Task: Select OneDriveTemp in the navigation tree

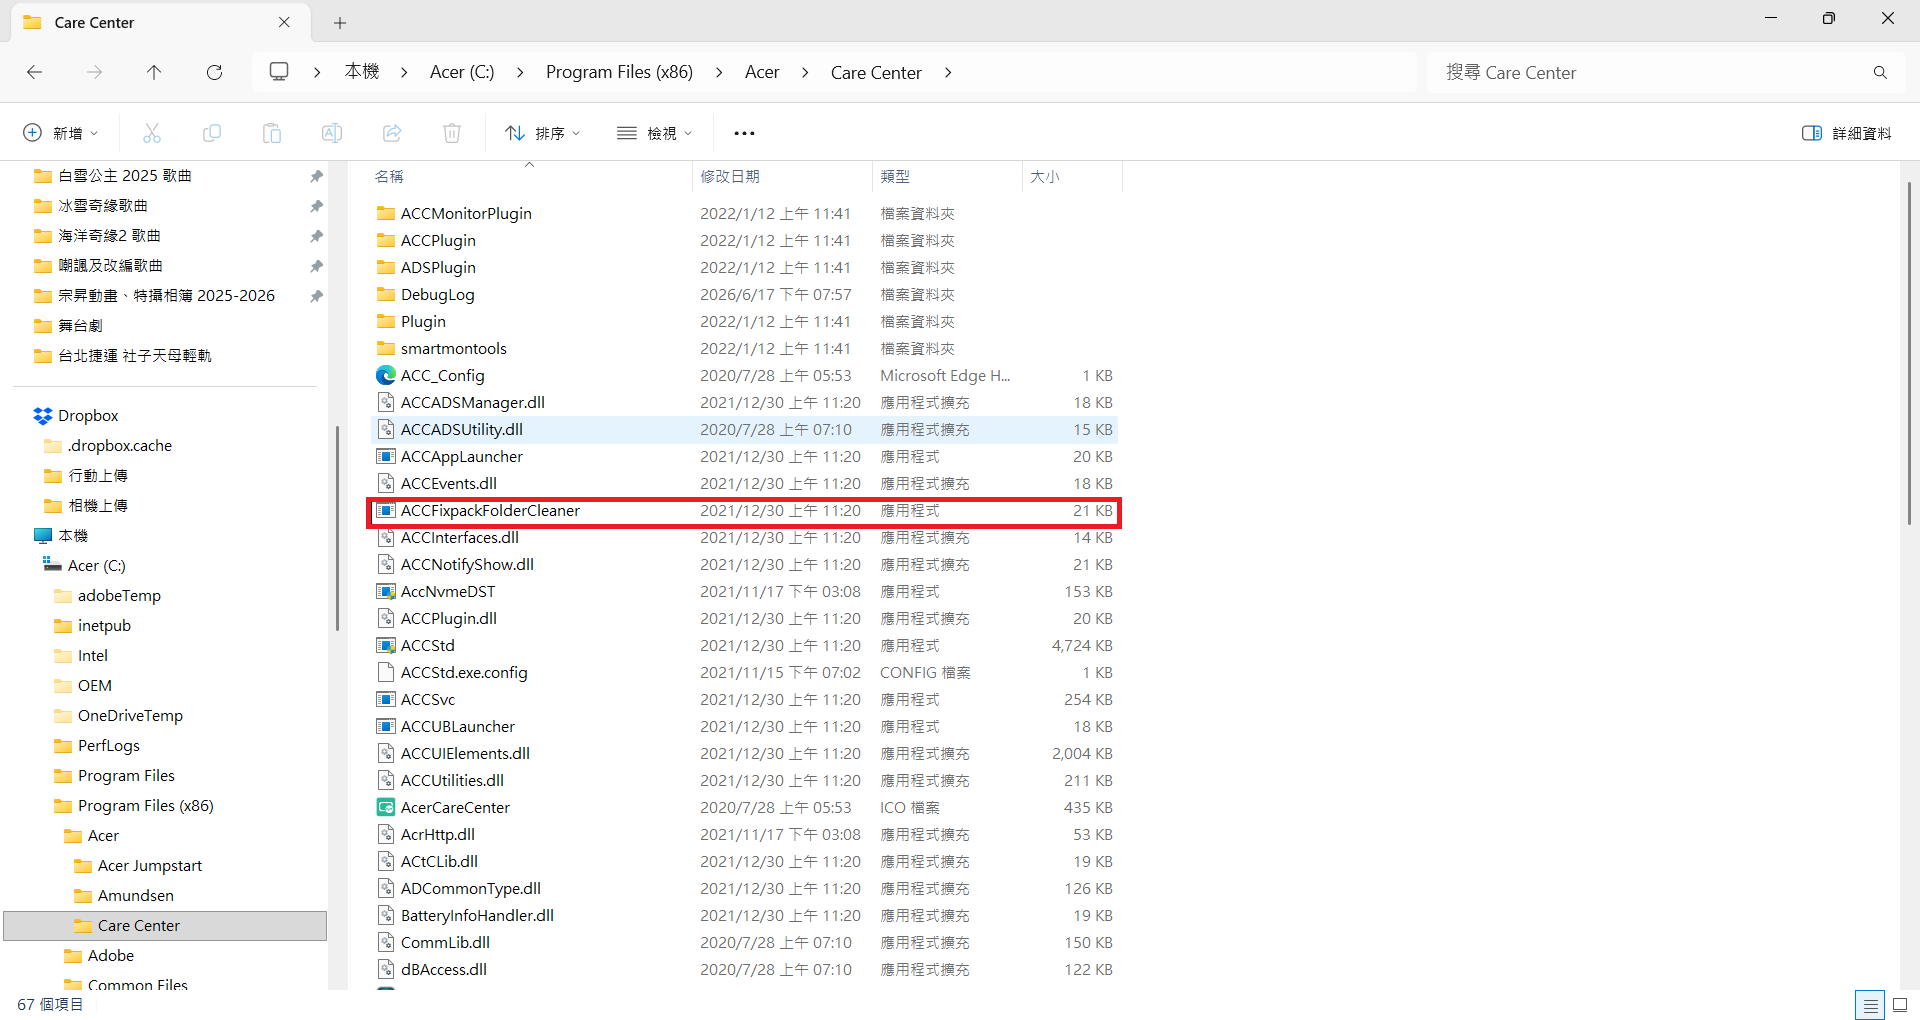Action: [130, 716]
